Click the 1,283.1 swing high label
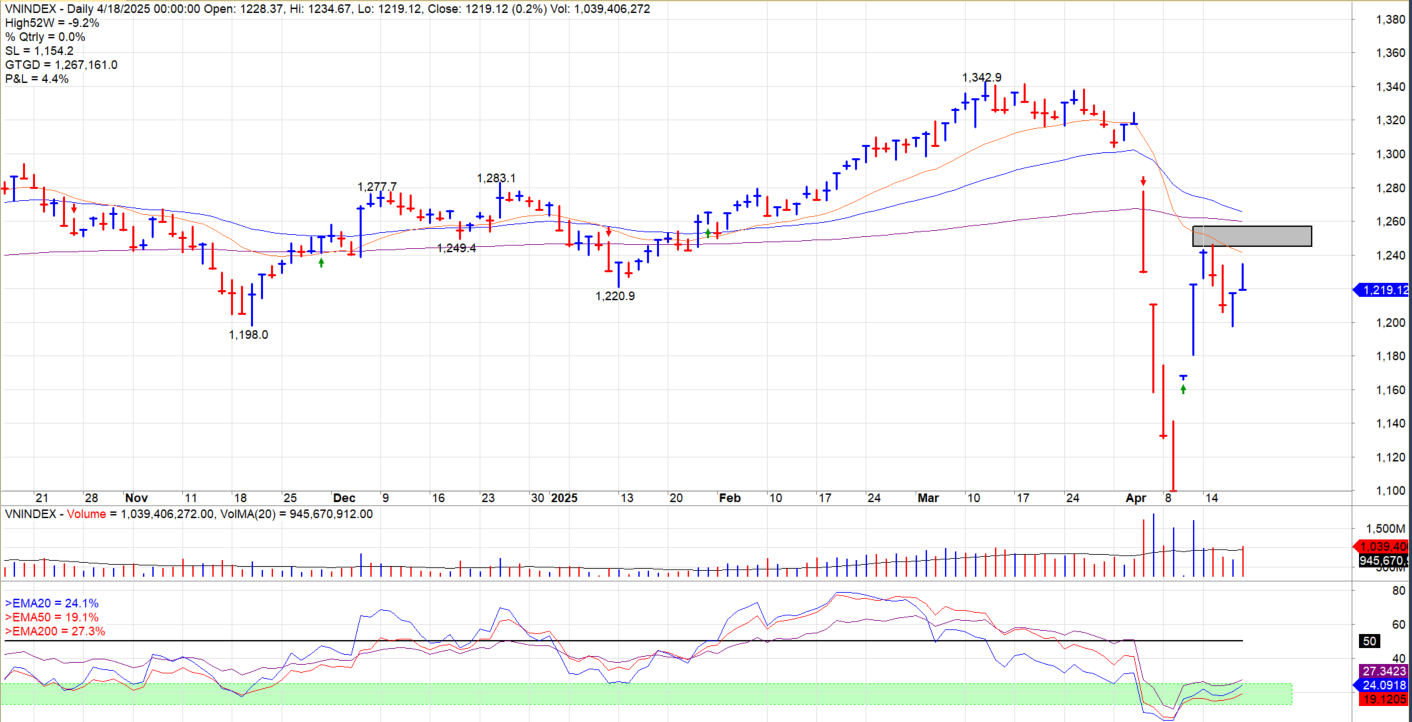 (496, 178)
